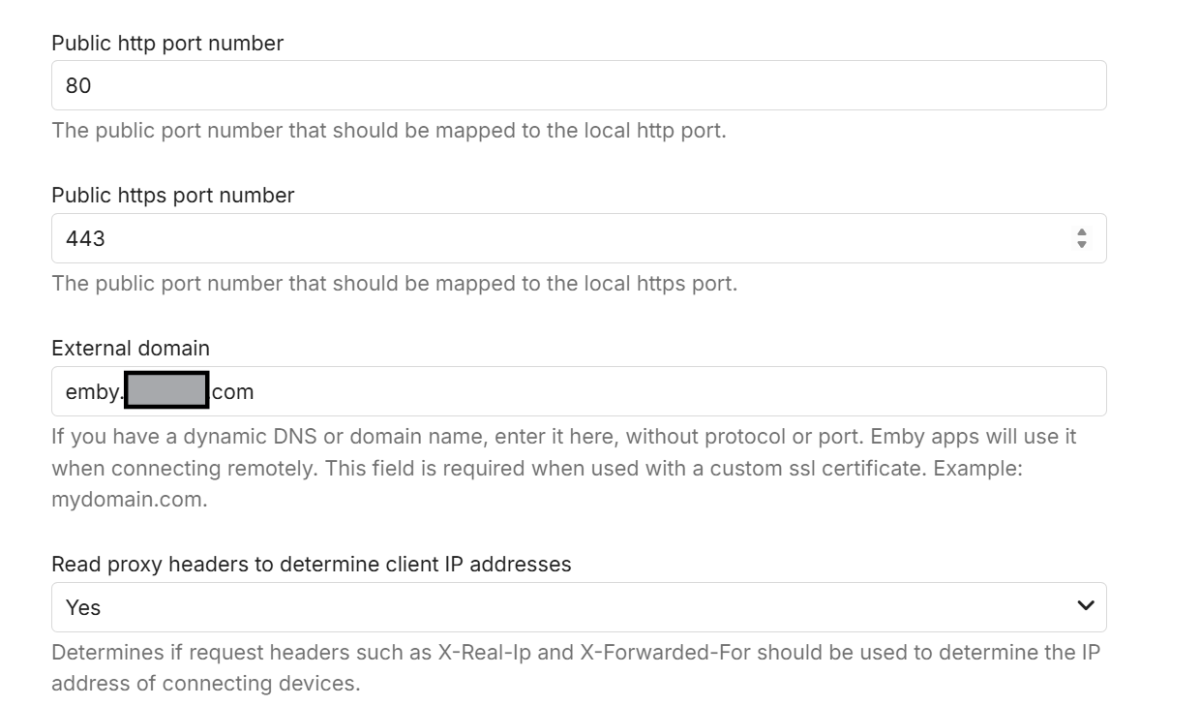Screen dimensions: 1200x706
Task: Click the 'mydomain.com' example text
Action: click(x=129, y=501)
